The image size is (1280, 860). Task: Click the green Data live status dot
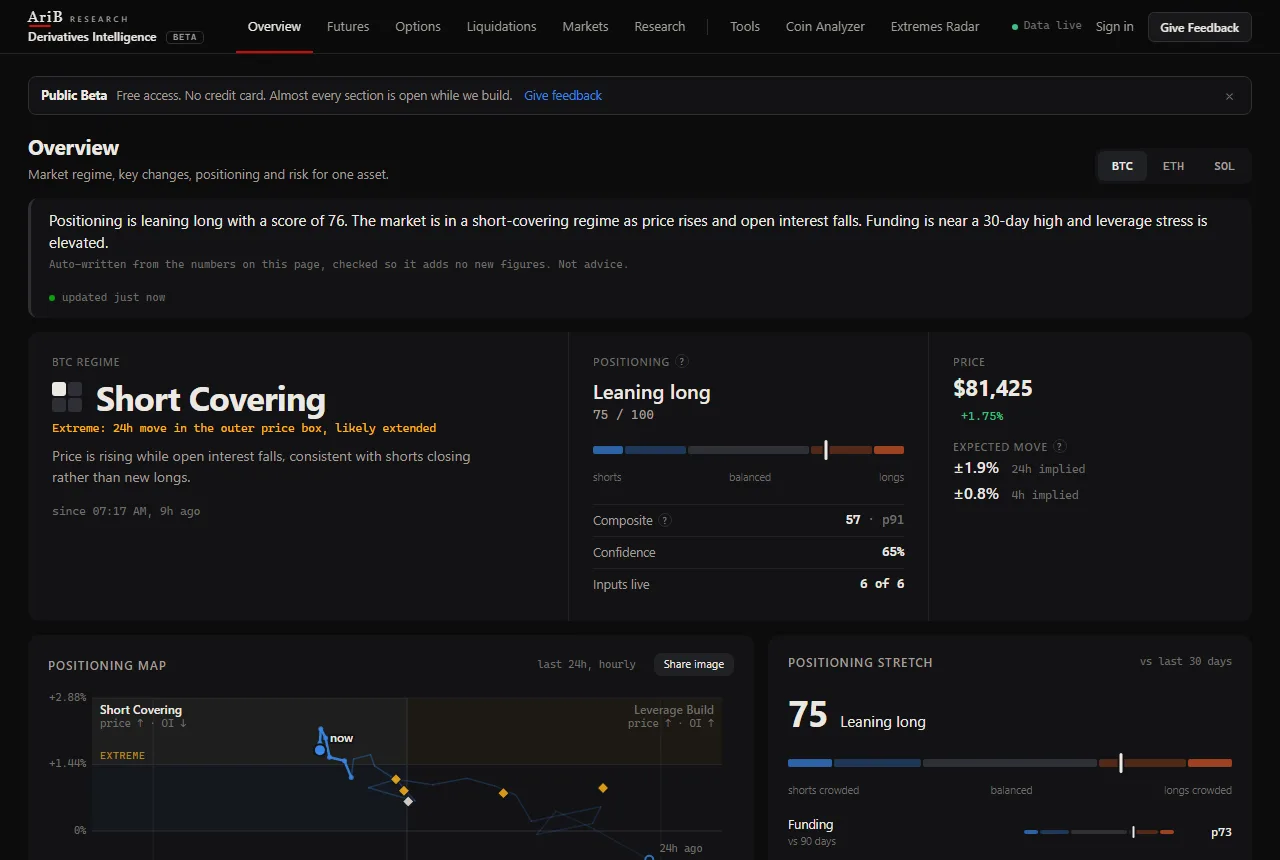(x=1015, y=27)
